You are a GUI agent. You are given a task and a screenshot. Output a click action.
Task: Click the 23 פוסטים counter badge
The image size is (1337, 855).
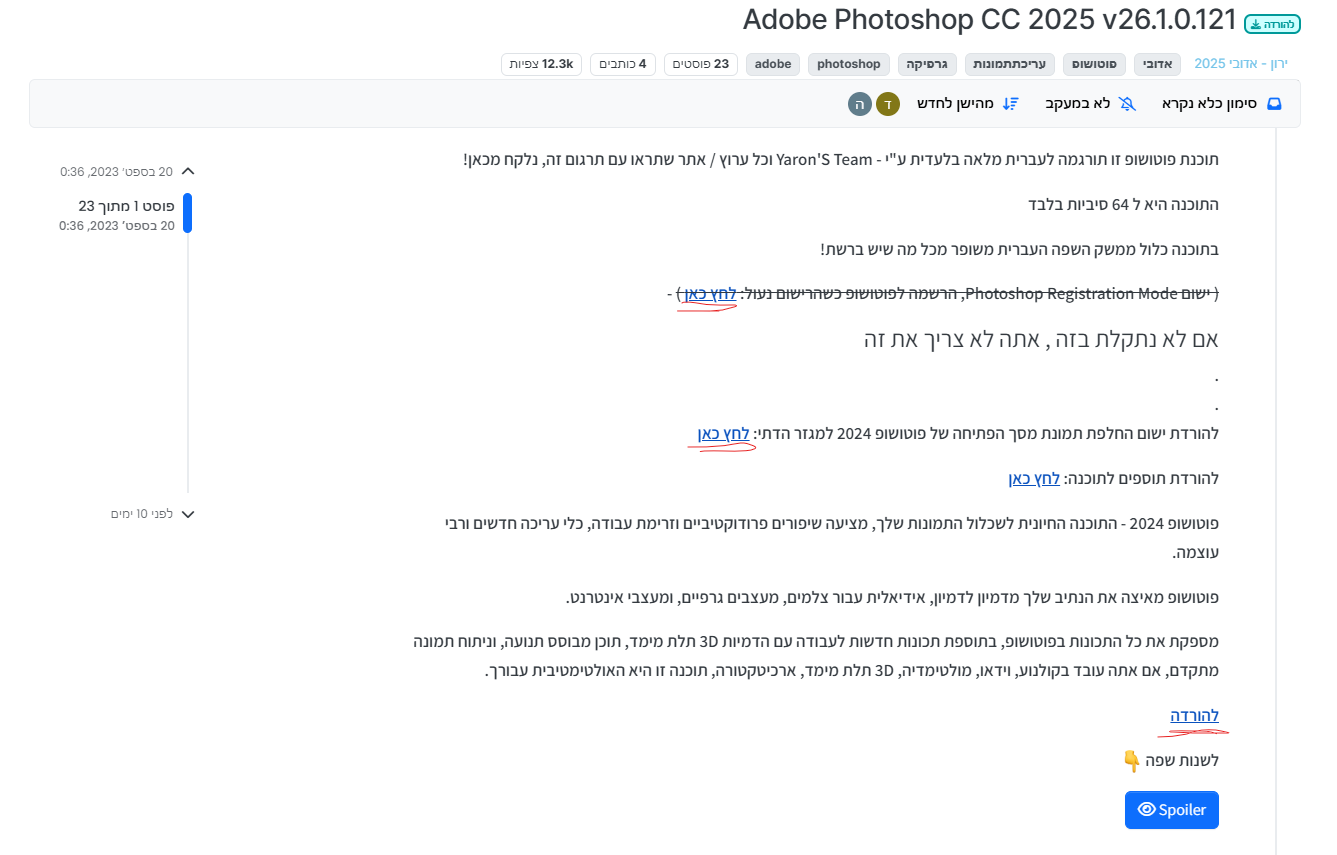coord(701,64)
